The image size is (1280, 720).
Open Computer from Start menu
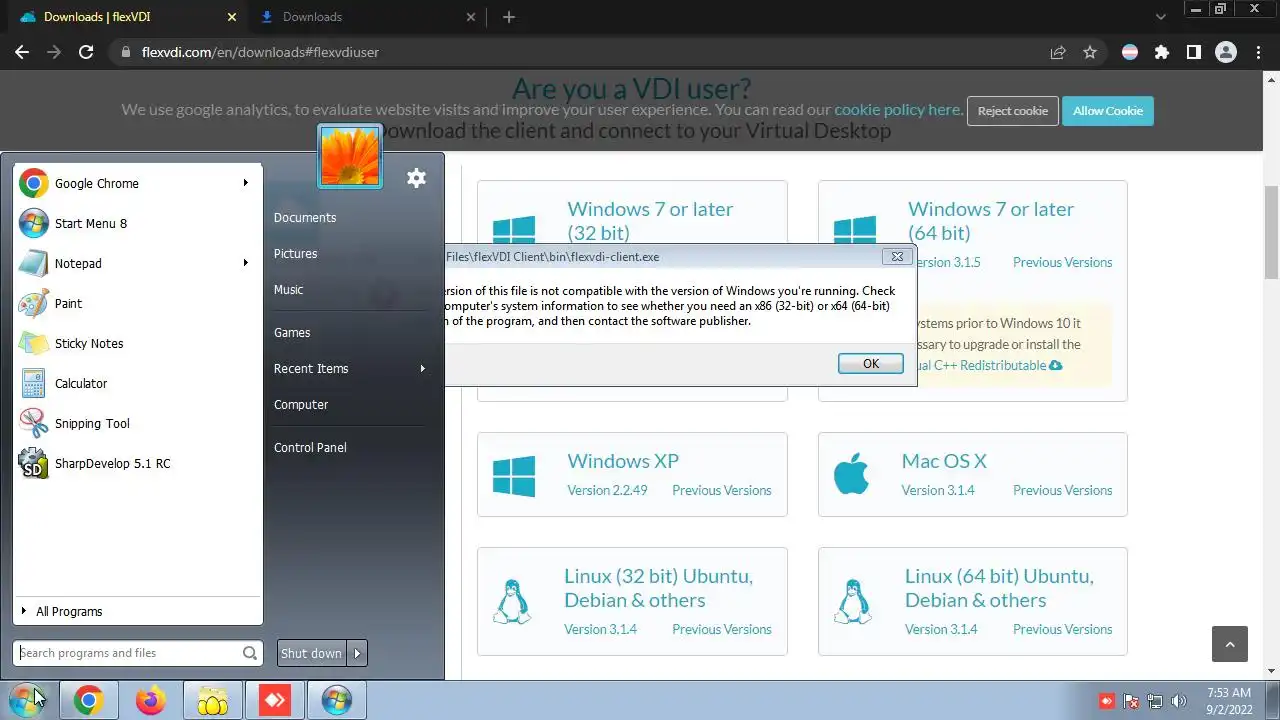(x=301, y=404)
